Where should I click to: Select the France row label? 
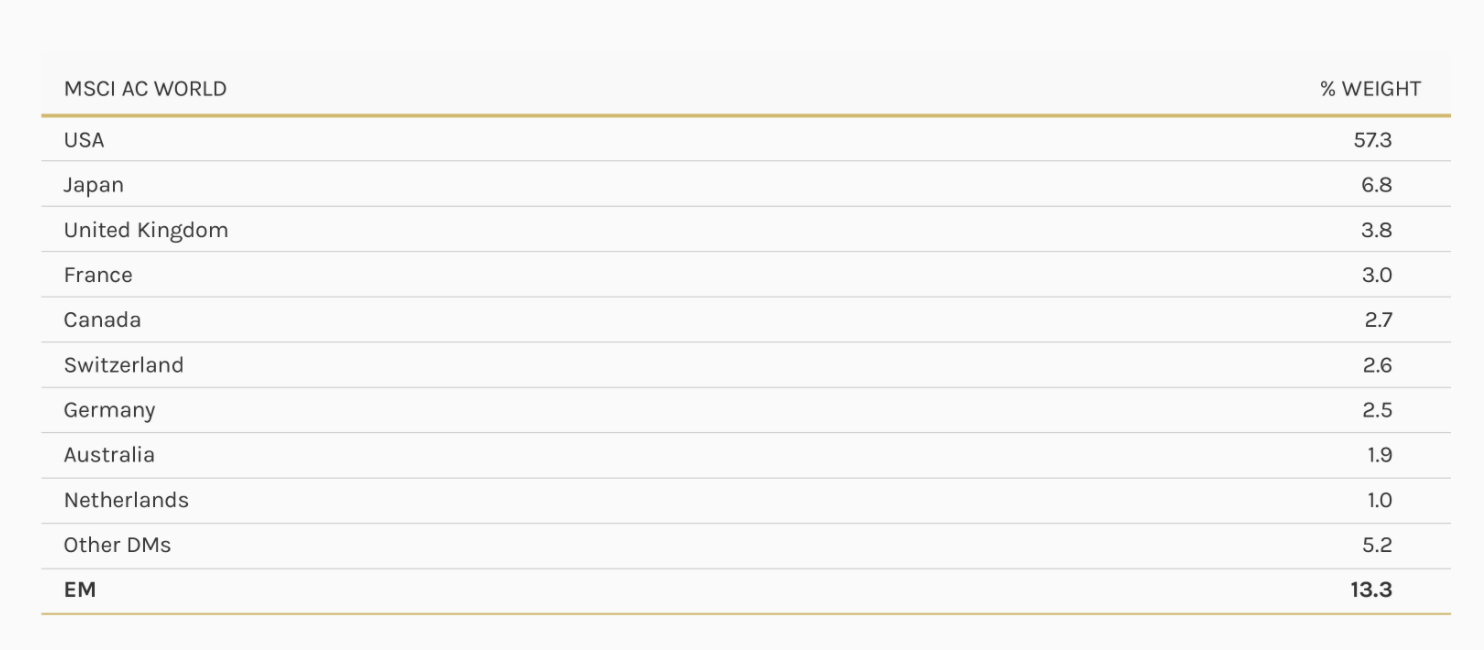(98, 275)
